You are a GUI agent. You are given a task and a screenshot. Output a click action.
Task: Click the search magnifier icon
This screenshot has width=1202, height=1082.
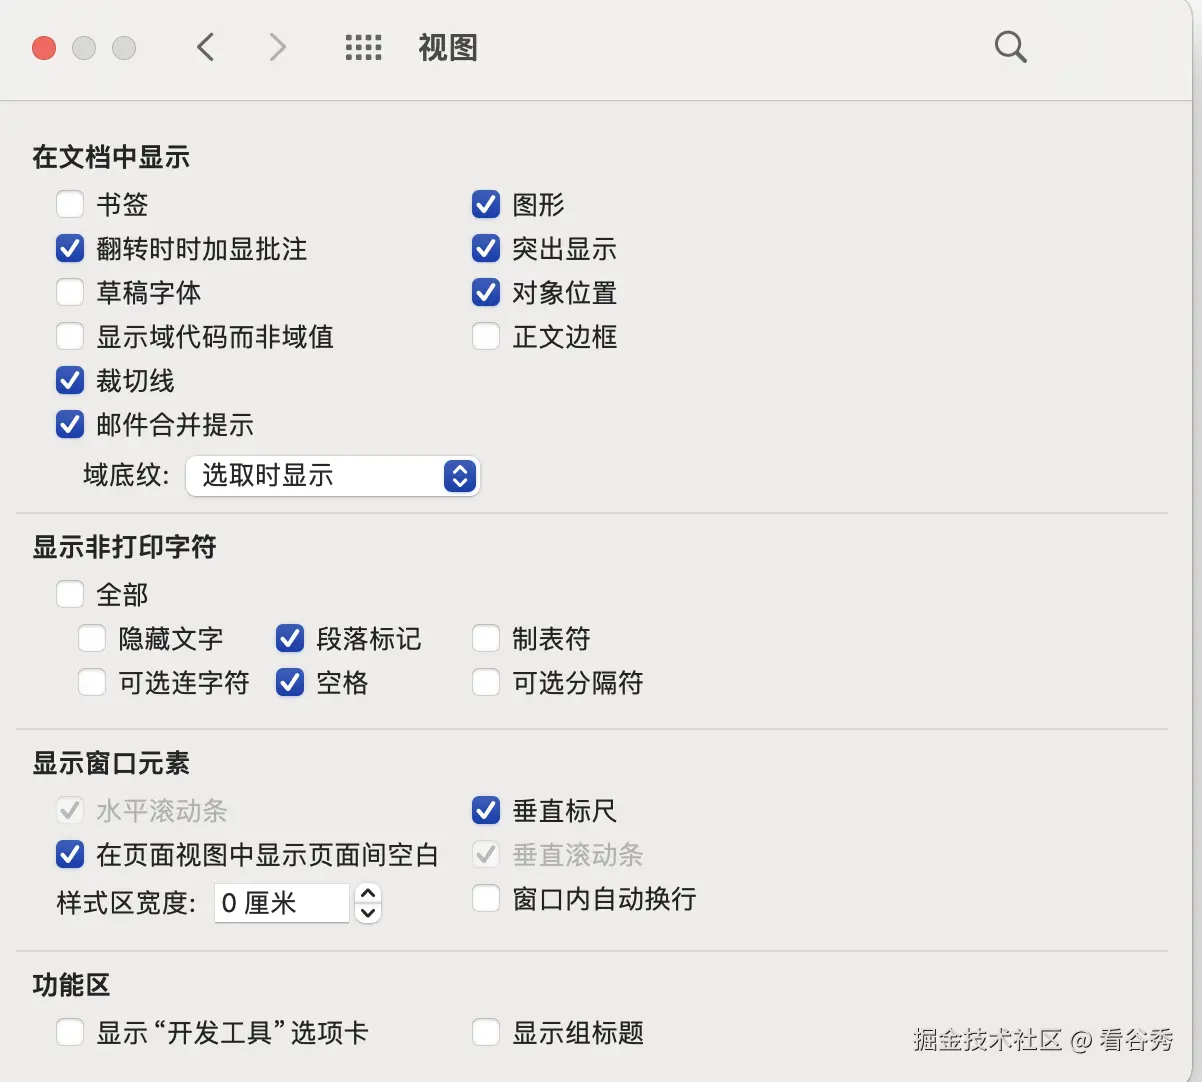point(1010,47)
